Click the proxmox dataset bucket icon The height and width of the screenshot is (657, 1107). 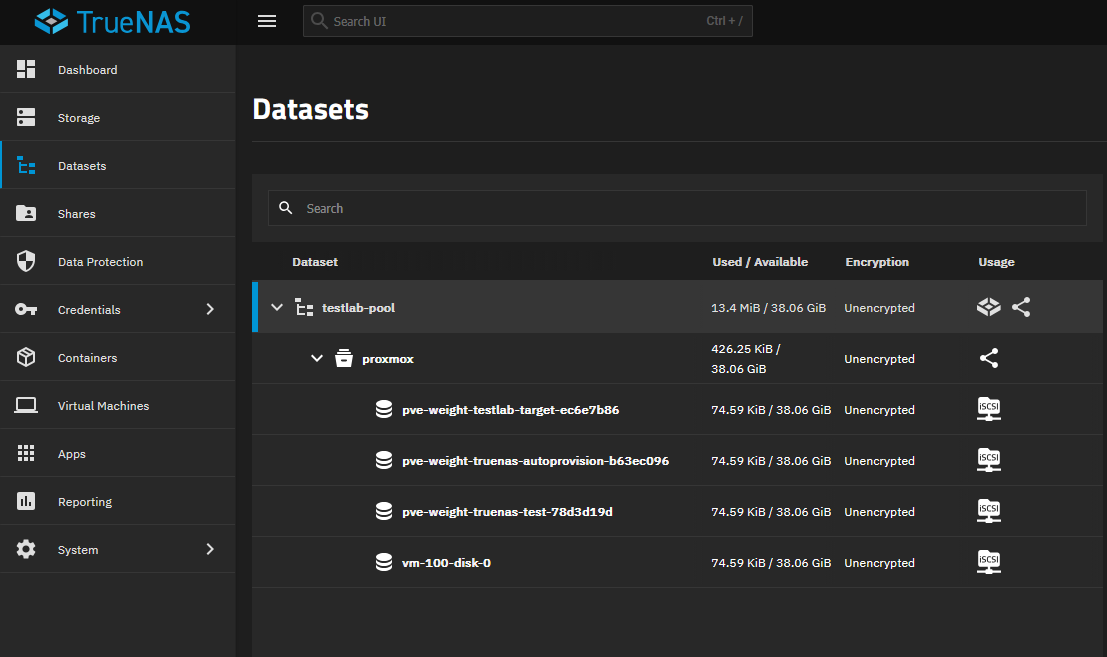tap(344, 358)
